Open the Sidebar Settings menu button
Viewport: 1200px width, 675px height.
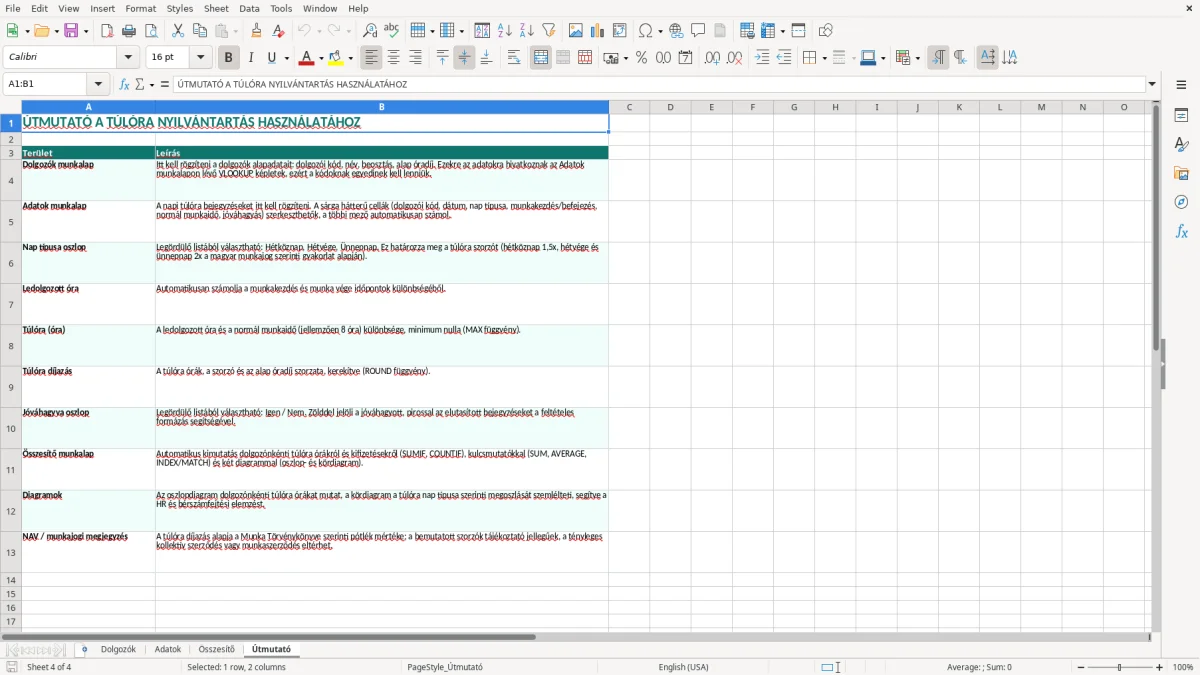pyautogui.click(x=1181, y=85)
